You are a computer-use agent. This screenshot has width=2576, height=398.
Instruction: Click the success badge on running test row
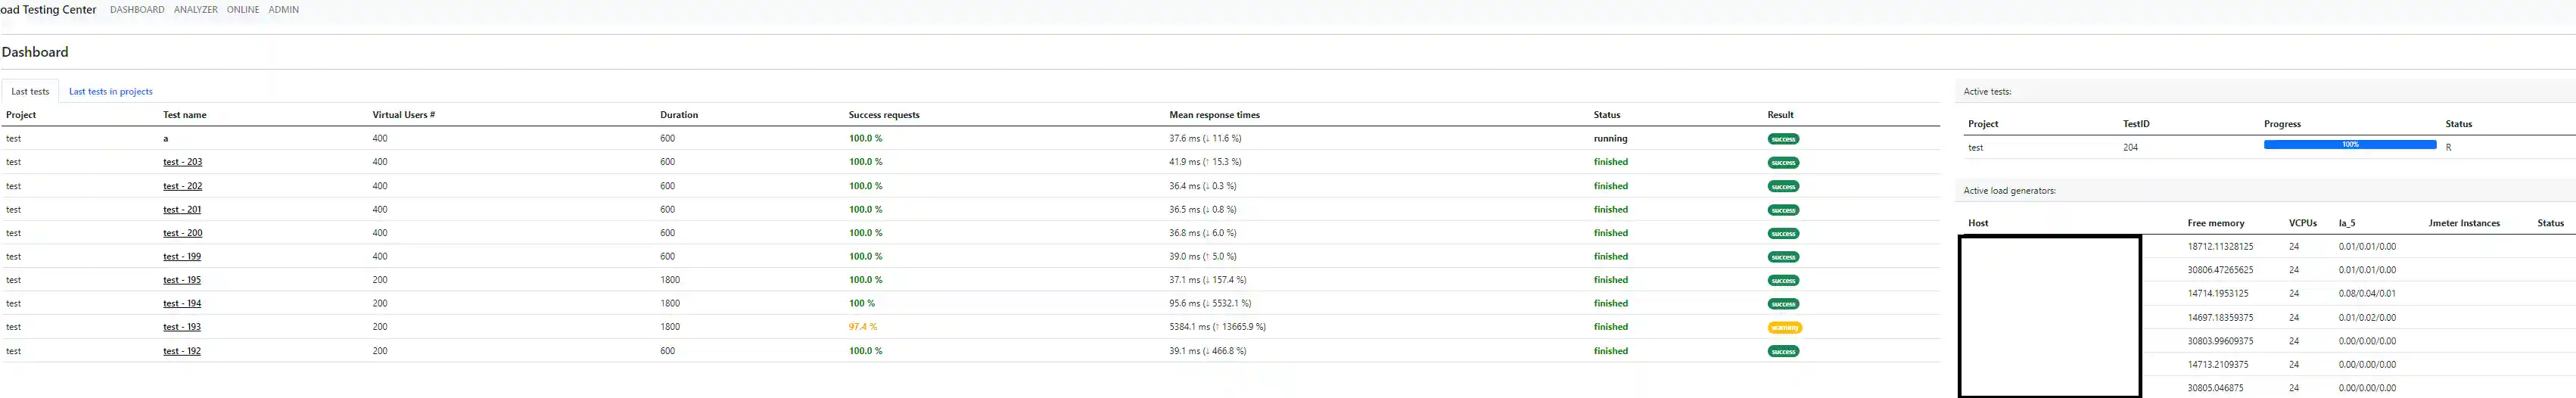pyautogui.click(x=1783, y=139)
